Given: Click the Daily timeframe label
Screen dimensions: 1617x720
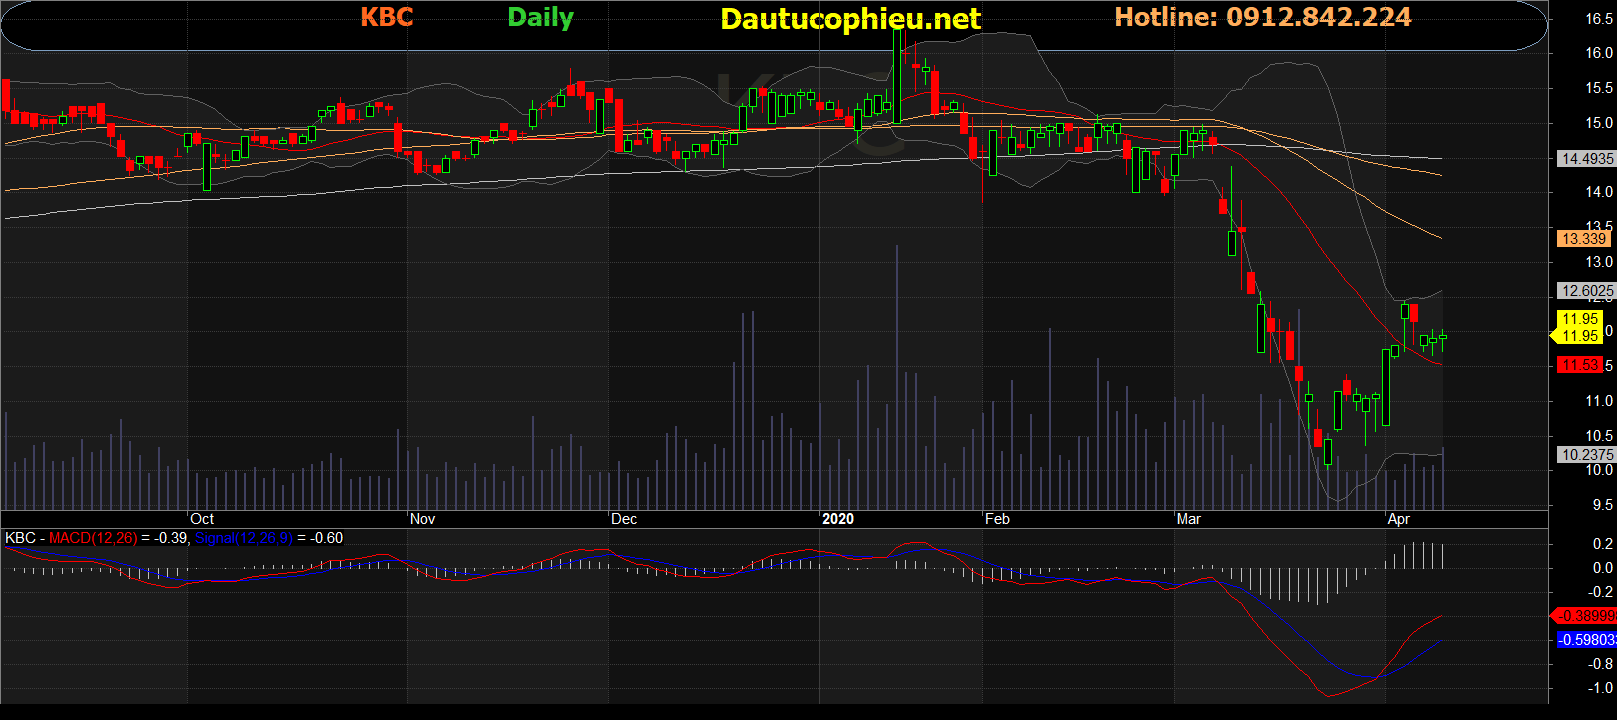Looking at the screenshot, I should [x=540, y=17].
